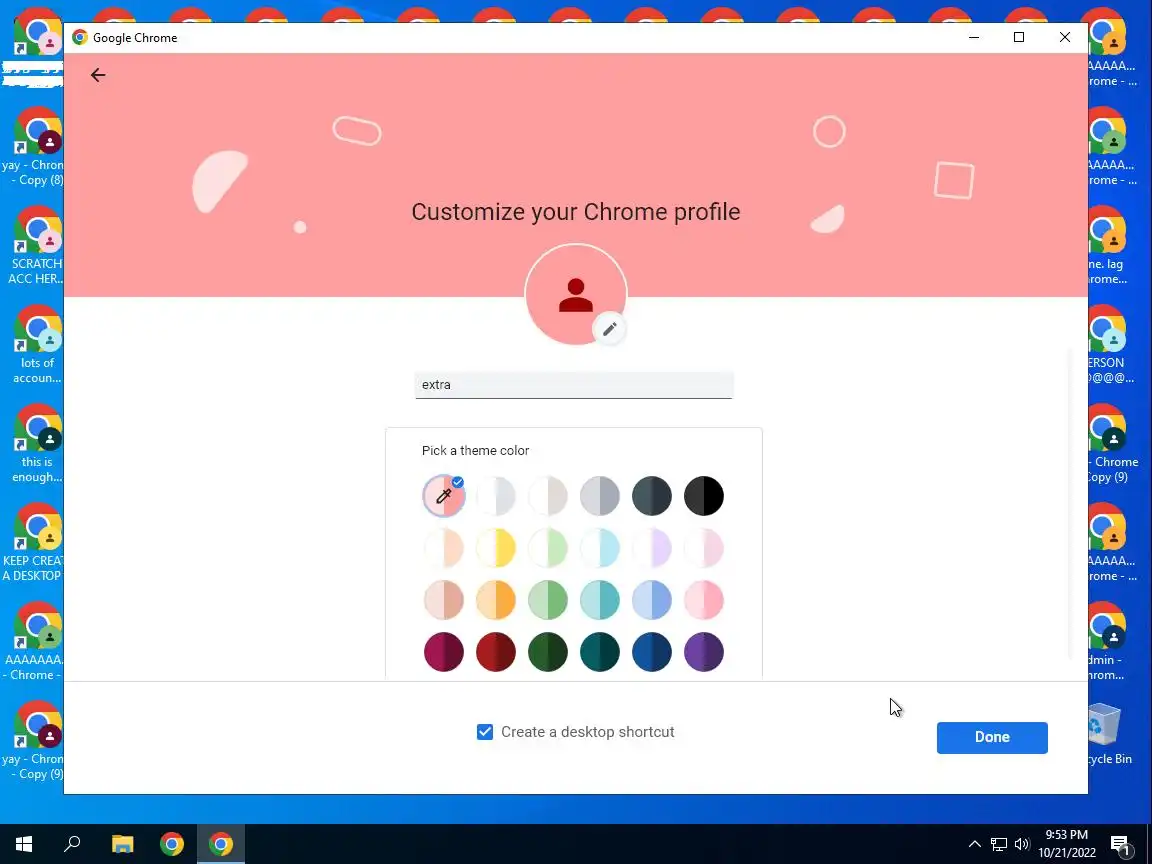Click the Done button
Screen dimensions: 1152x864
992,737
